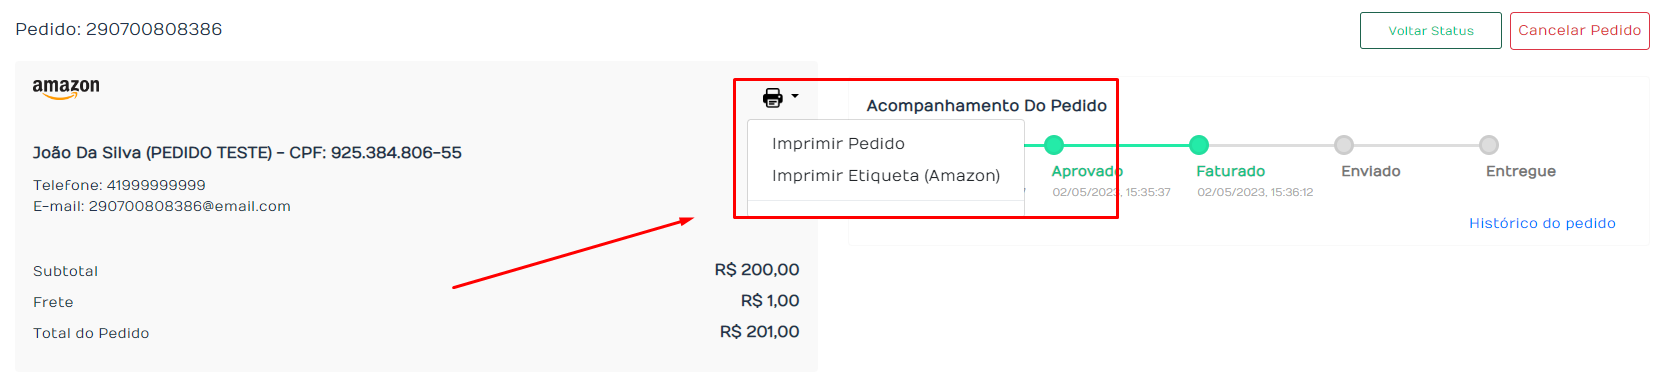Choose Imprimir Etiqueta (Amazon) option
1660x381 pixels.
[x=886, y=176]
